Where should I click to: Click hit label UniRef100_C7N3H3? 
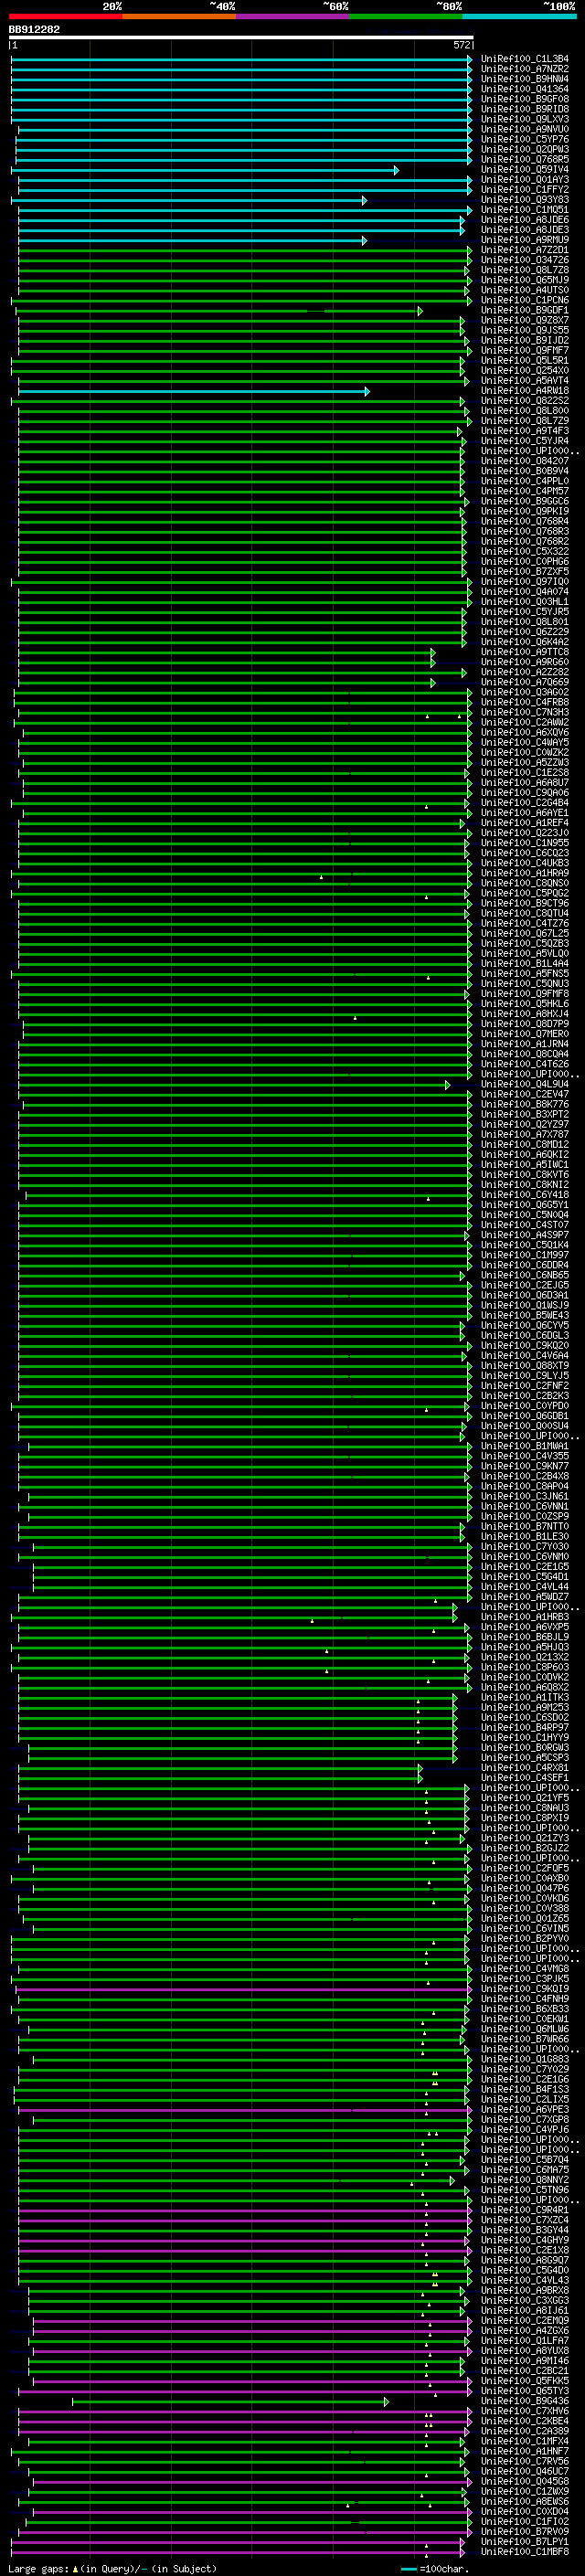coord(525,712)
